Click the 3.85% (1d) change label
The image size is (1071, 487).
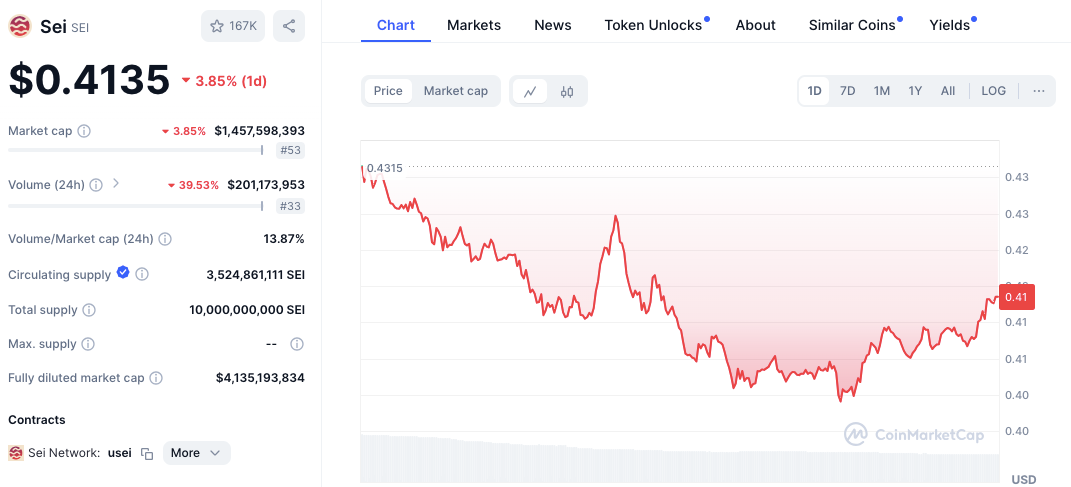coord(224,81)
